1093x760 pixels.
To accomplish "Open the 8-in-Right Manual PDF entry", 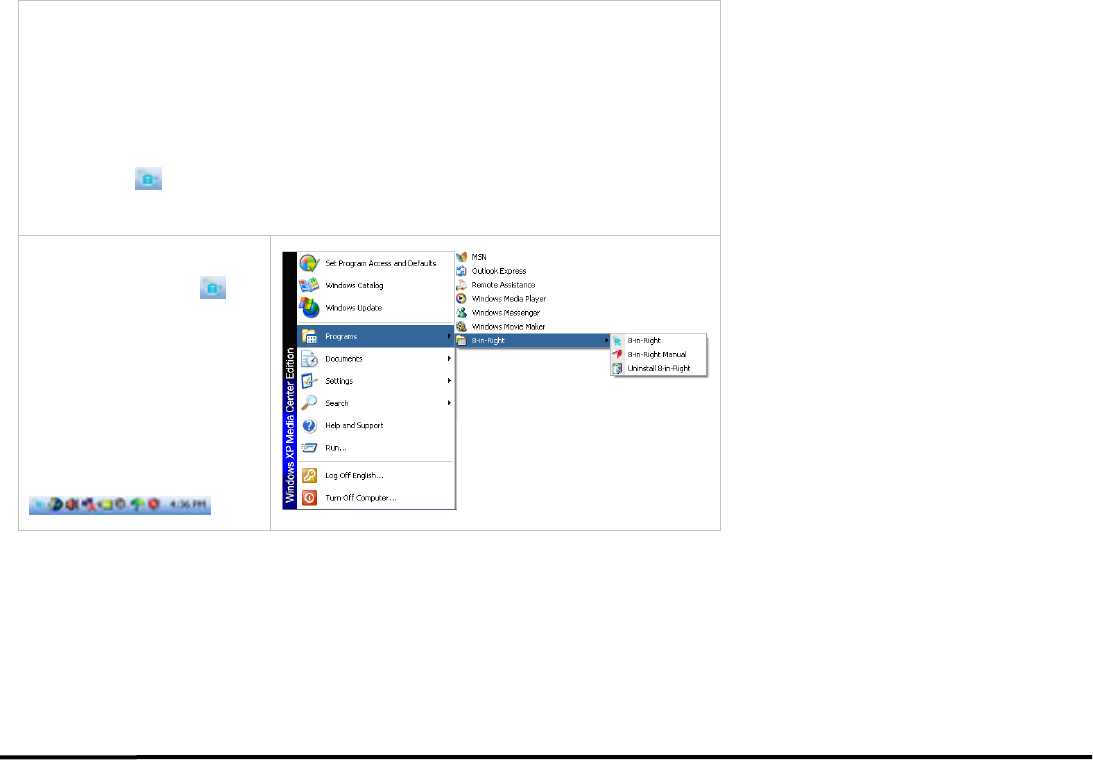I will coord(659,355).
